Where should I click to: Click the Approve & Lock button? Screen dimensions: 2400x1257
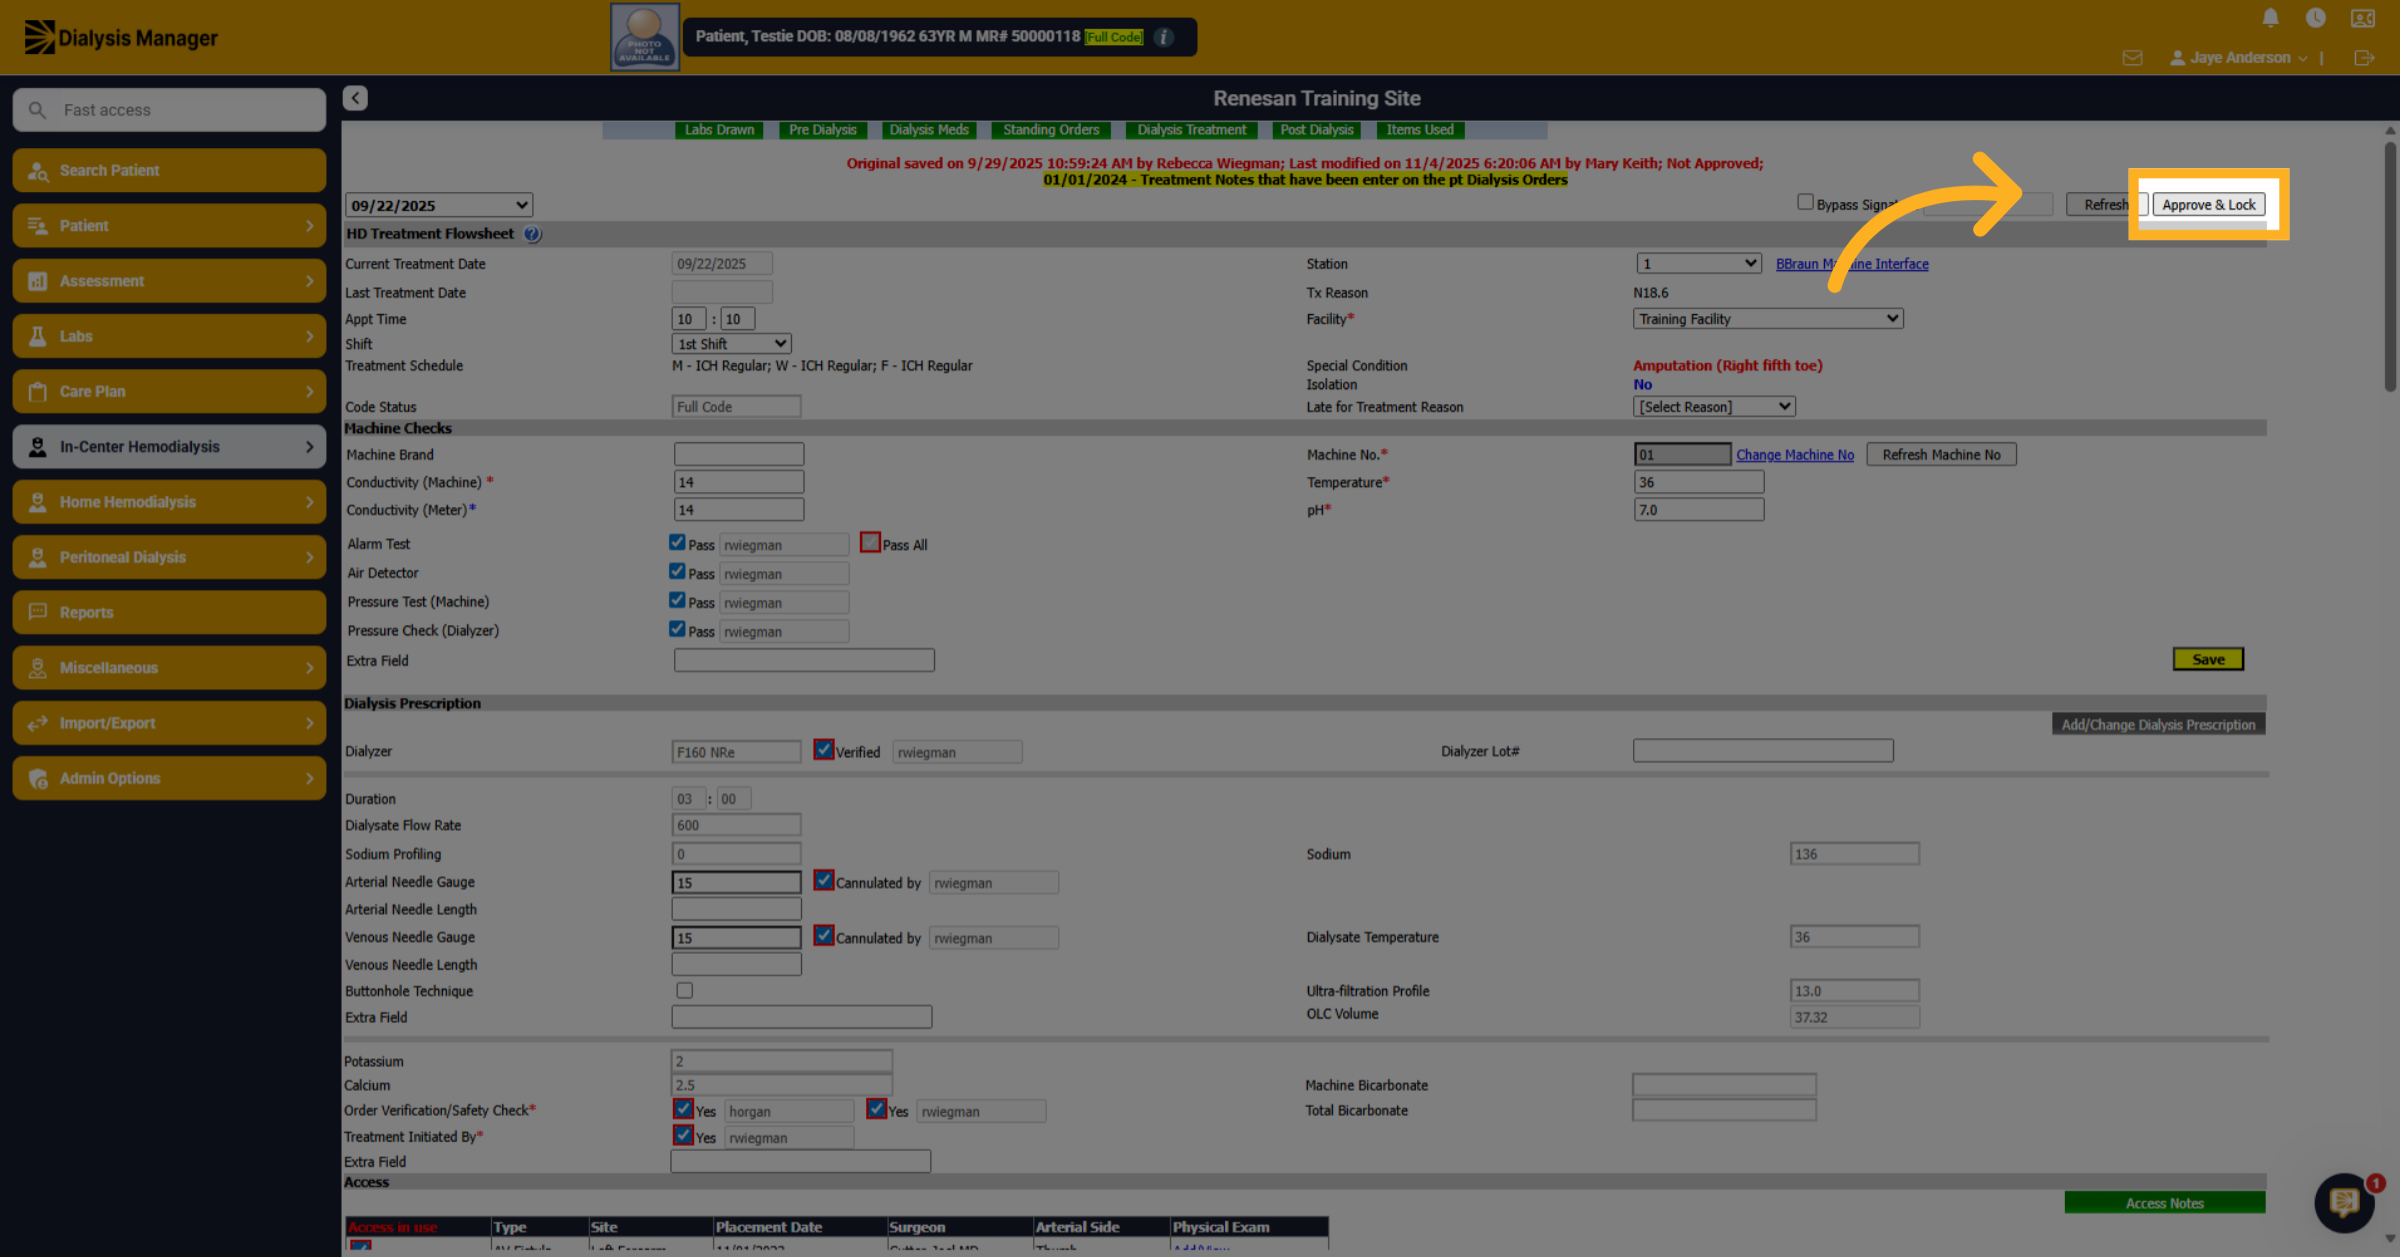[x=2209, y=204]
